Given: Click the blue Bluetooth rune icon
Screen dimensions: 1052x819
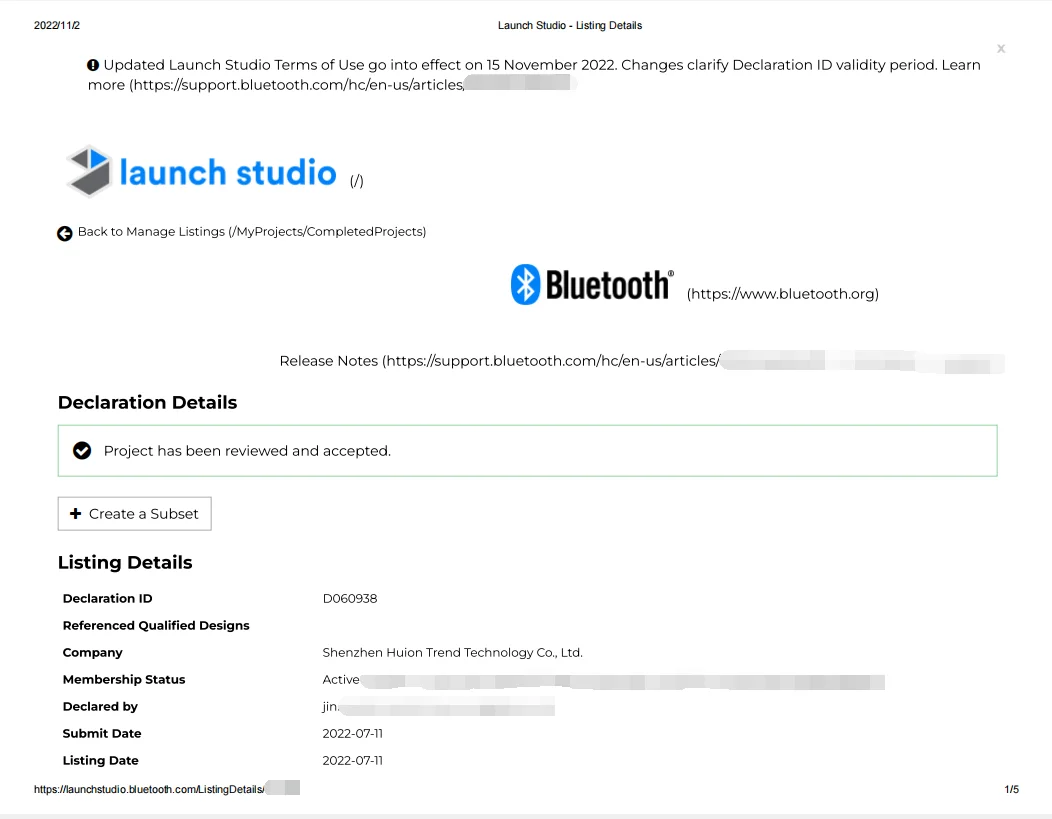Looking at the screenshot, I should (525, 285).
